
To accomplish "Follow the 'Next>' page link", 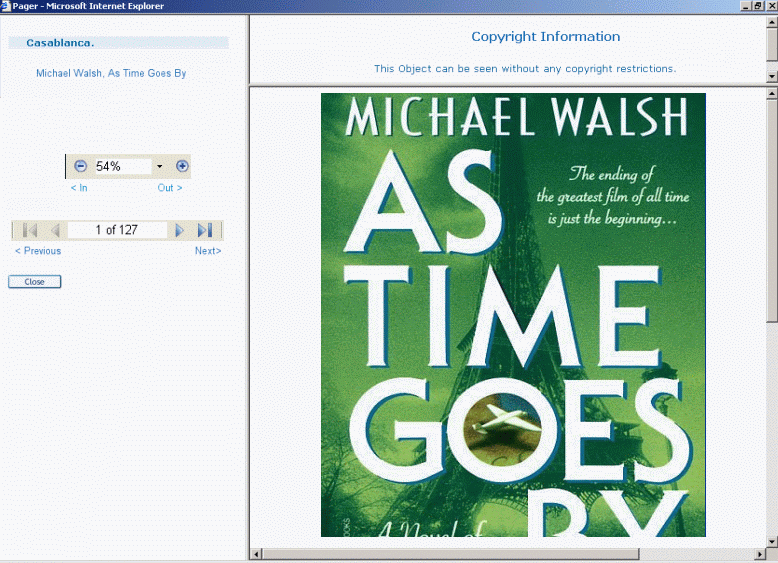I will point(208,251).
